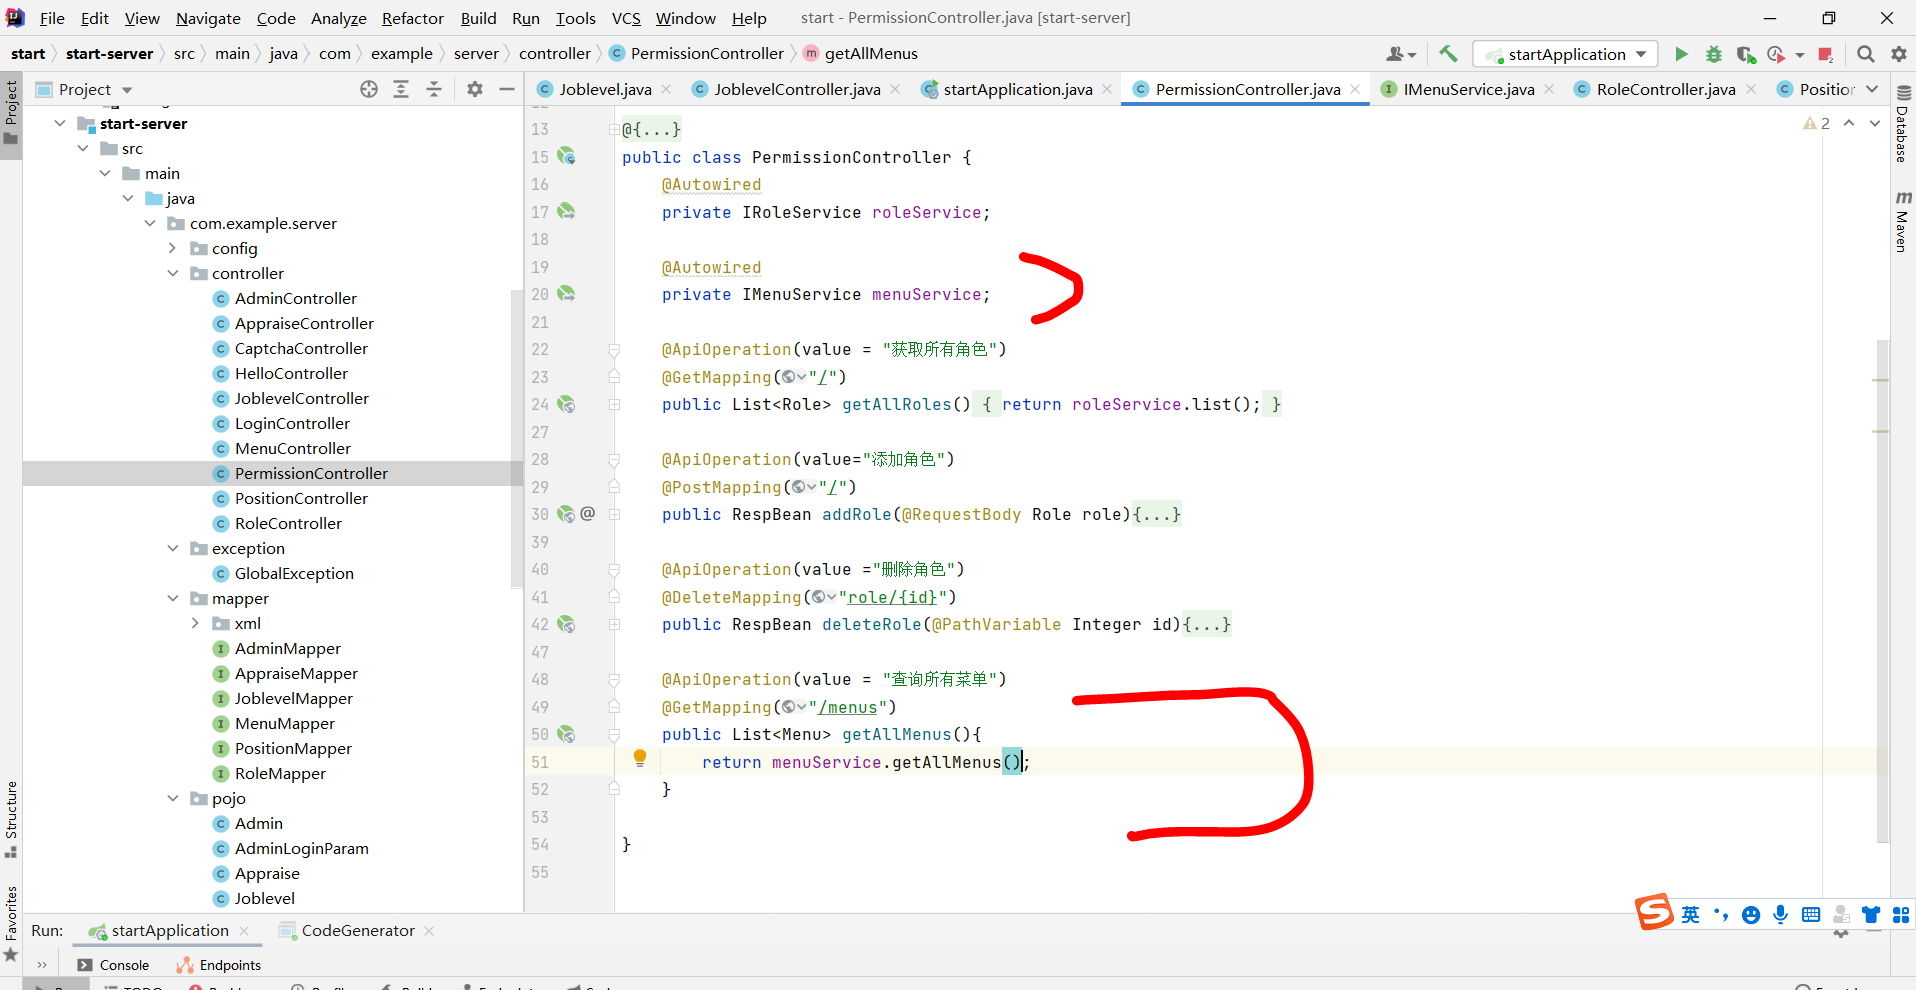Go to previous highlighted error arrow
The width and height of the screenshot is (1916, 990).
[1849, 123]
